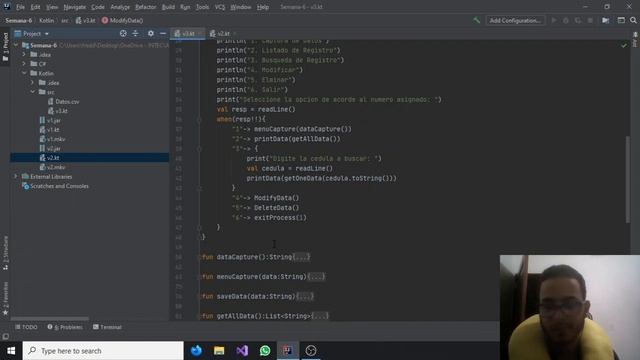
Task: Open WhatsApp from the taskbar
Action: pyautogui.click(x=265, y=351)
